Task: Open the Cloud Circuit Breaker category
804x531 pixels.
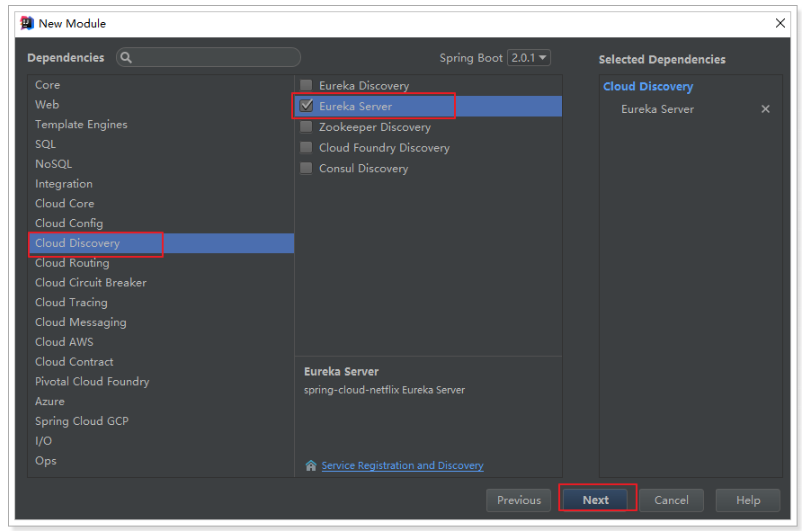Action: pyautogui.click(x=161, y=282)
